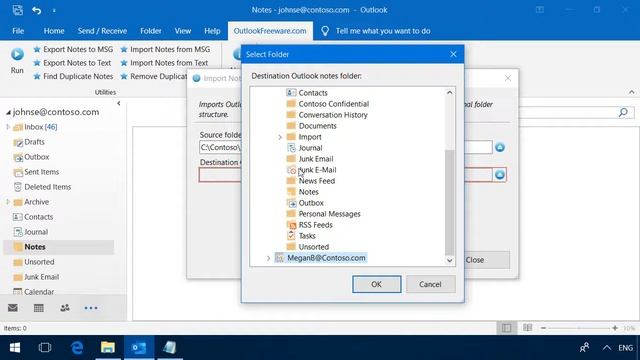Click destination folder browse button in Import dialog

(500, 175)
